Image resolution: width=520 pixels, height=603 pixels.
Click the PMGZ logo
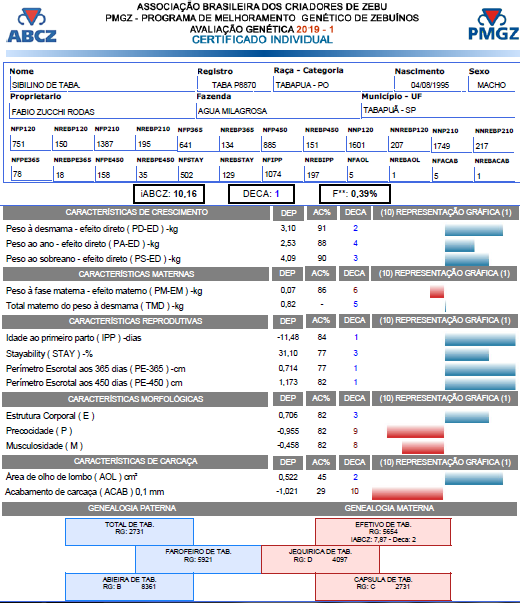493,25
